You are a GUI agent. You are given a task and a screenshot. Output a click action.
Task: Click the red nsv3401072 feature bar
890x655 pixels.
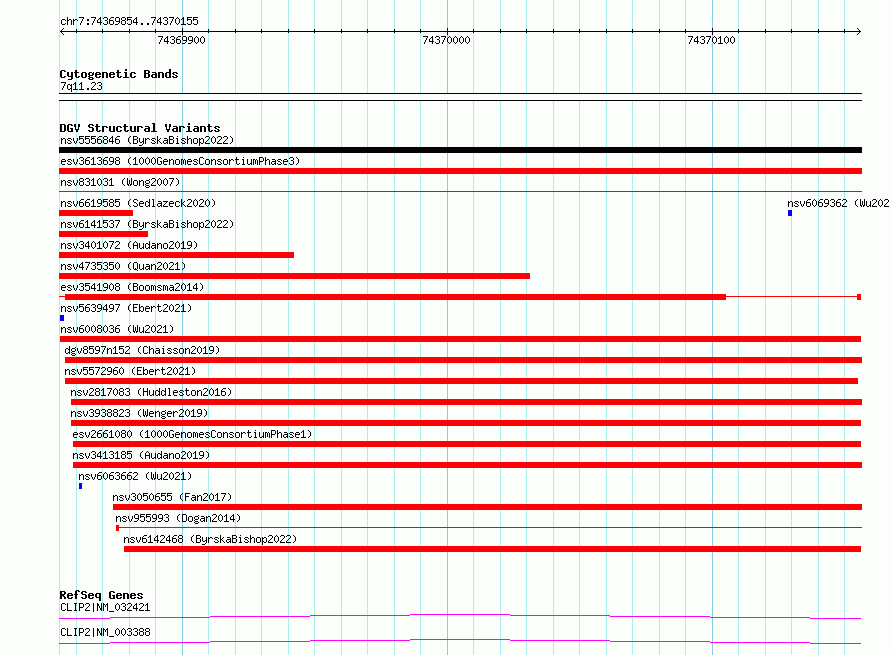(177, 255)
